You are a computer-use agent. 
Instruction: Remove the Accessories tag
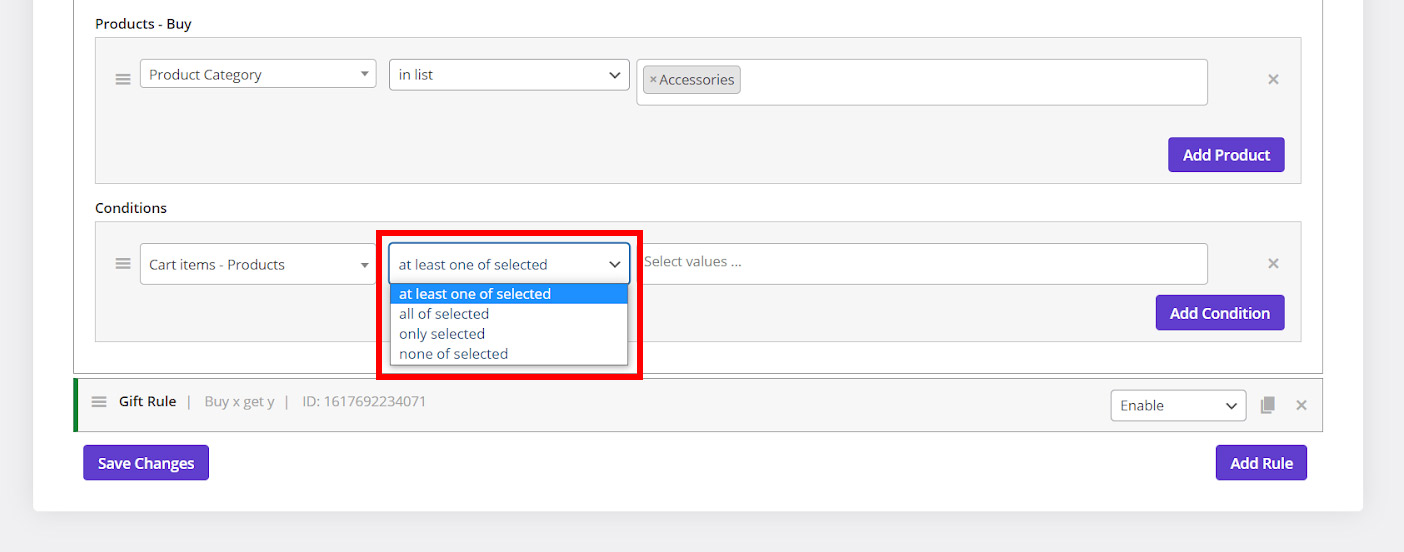653,80
